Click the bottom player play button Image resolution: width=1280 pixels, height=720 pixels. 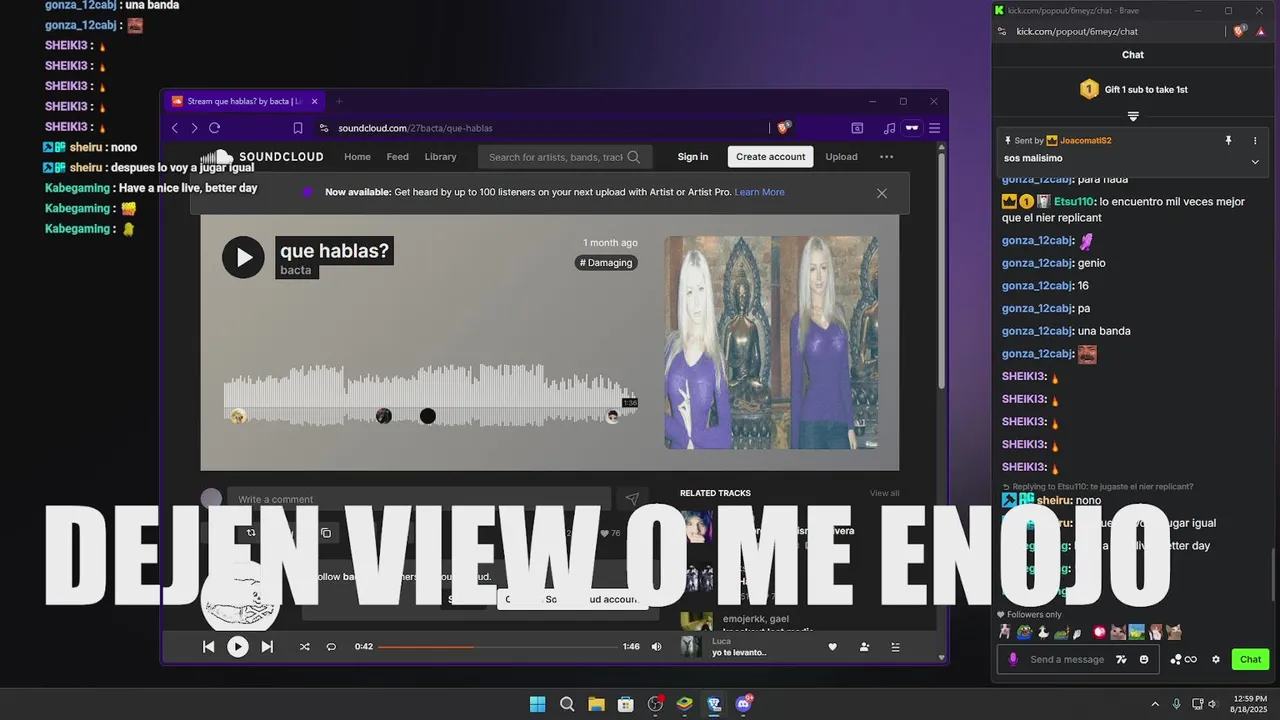click(x=237, y=647)
